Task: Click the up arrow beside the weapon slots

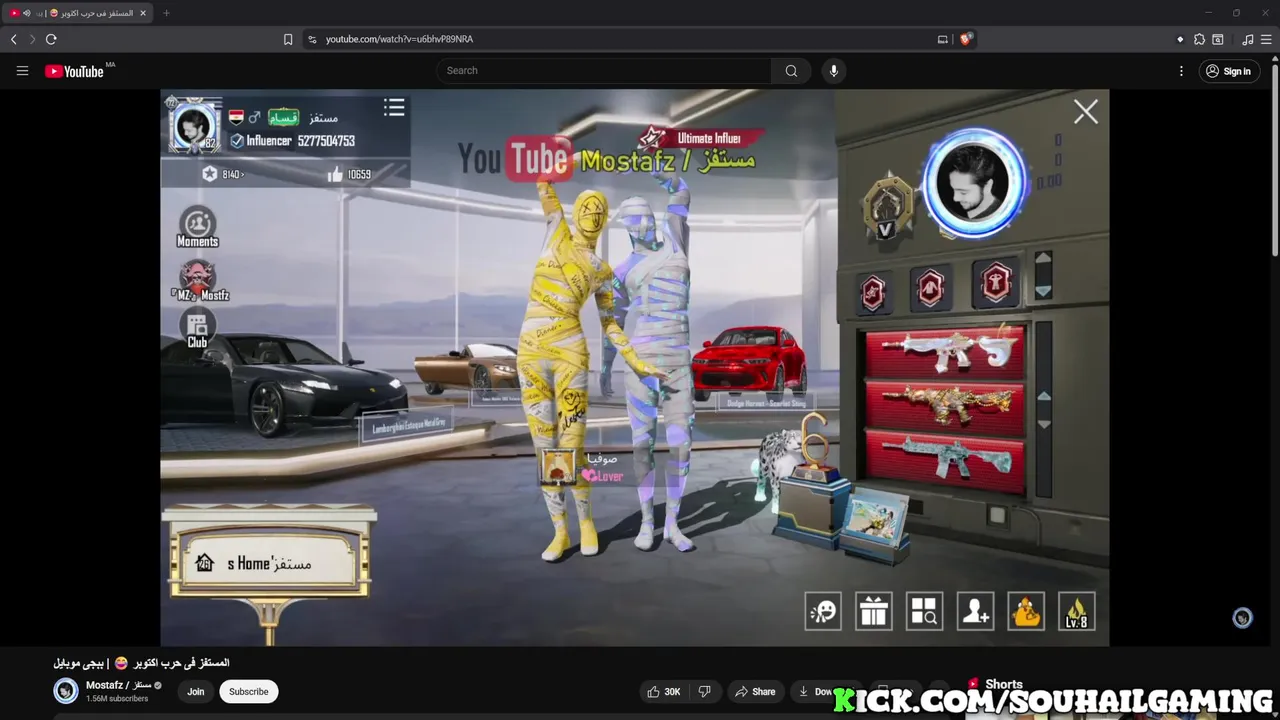Action: 1043,396
